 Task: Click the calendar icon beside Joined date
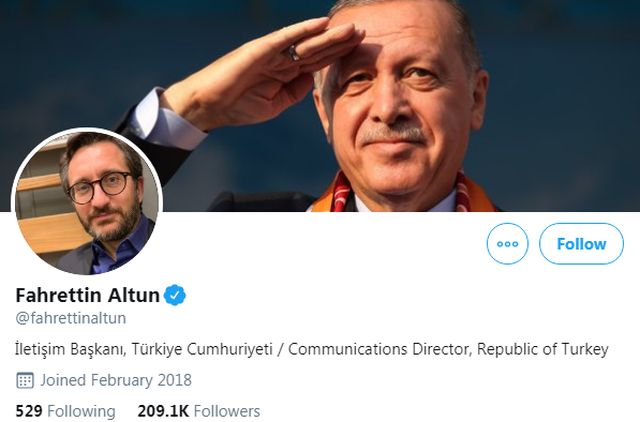(x=25, y=380)
